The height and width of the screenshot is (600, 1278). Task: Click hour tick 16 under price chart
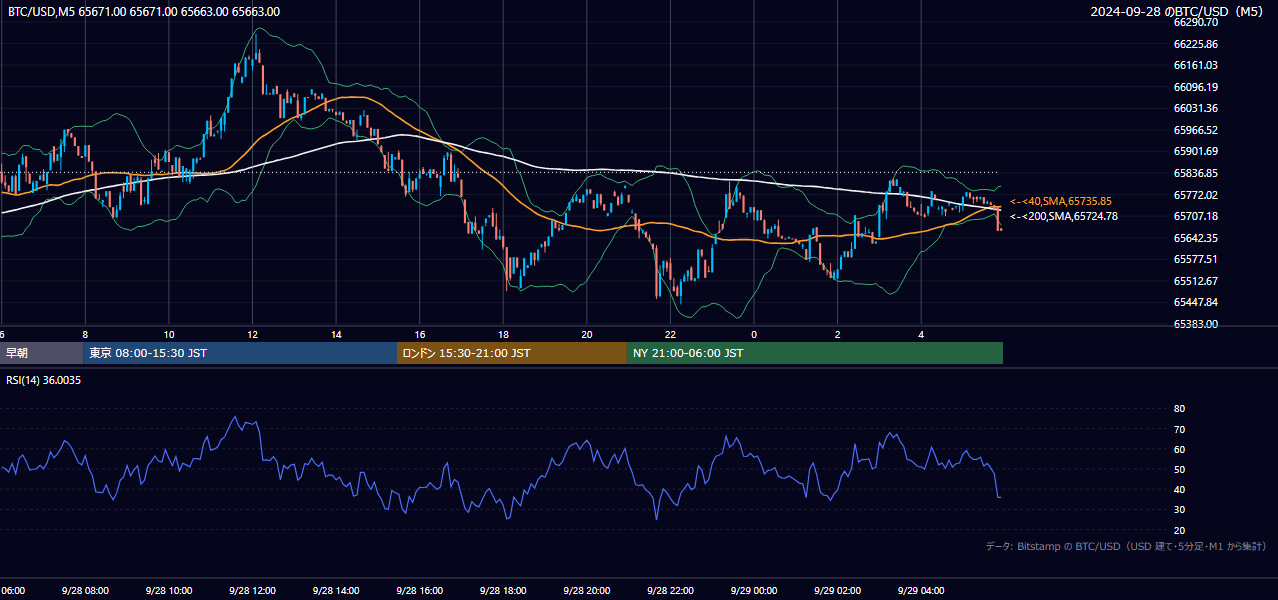coord(419,335)
